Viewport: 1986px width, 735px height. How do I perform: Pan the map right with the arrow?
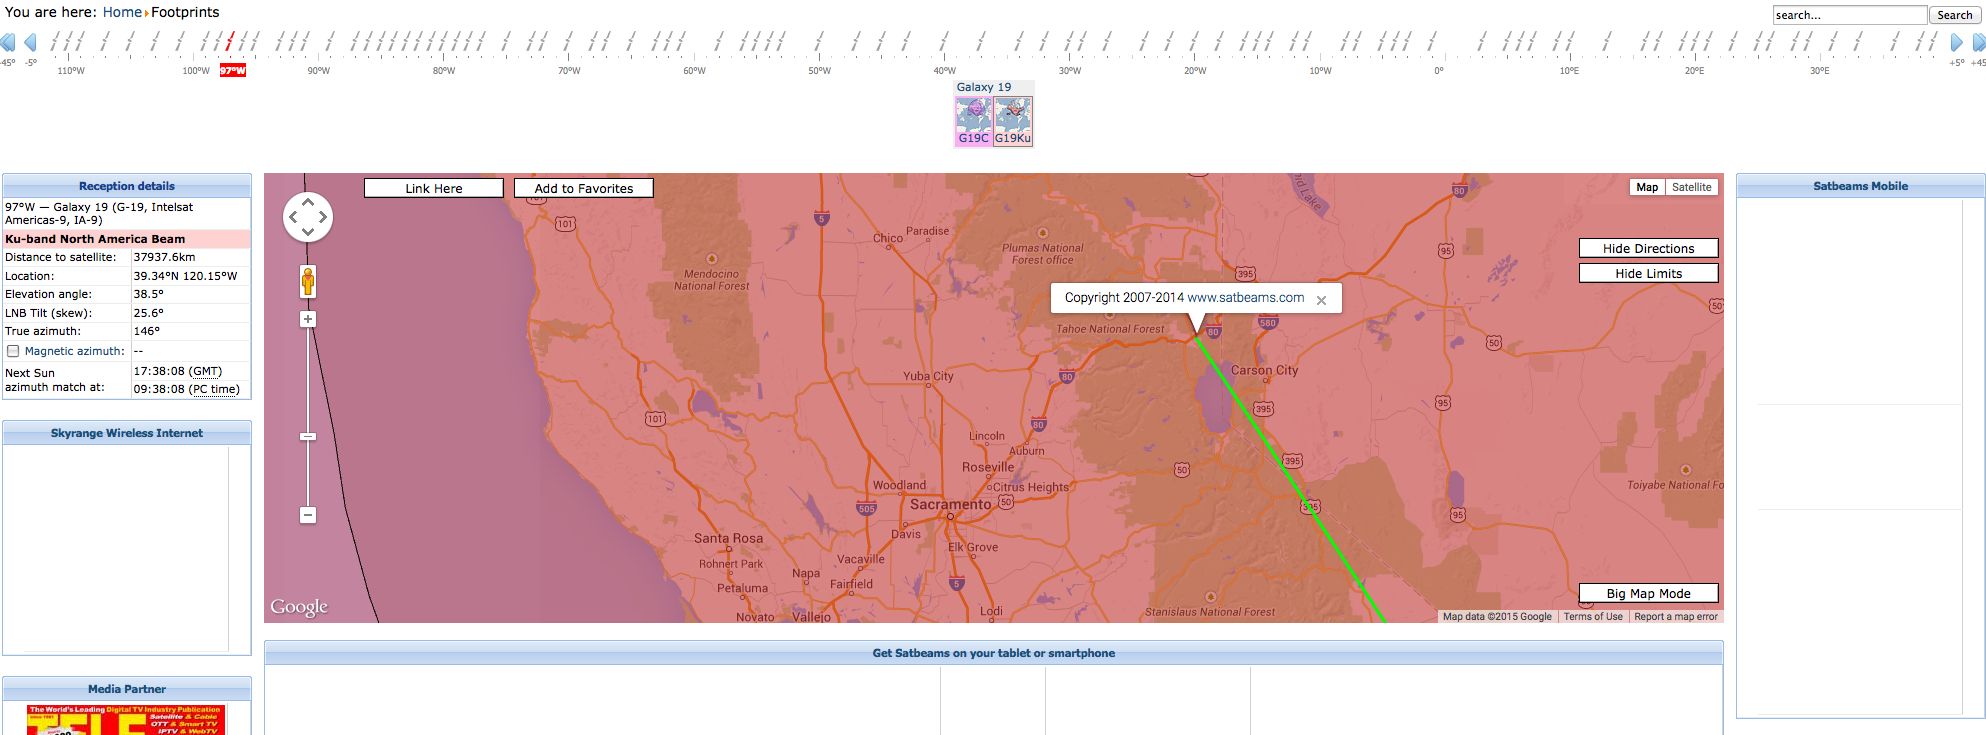[323, 217]
